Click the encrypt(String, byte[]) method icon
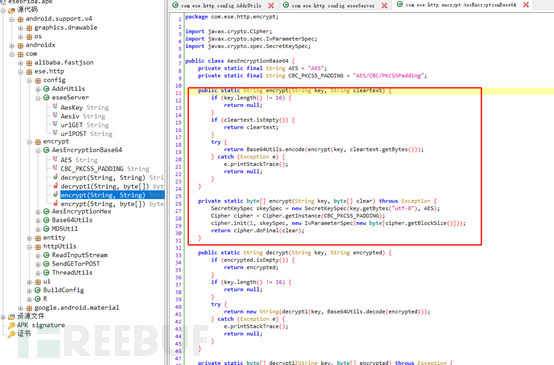 pos(55,203)
